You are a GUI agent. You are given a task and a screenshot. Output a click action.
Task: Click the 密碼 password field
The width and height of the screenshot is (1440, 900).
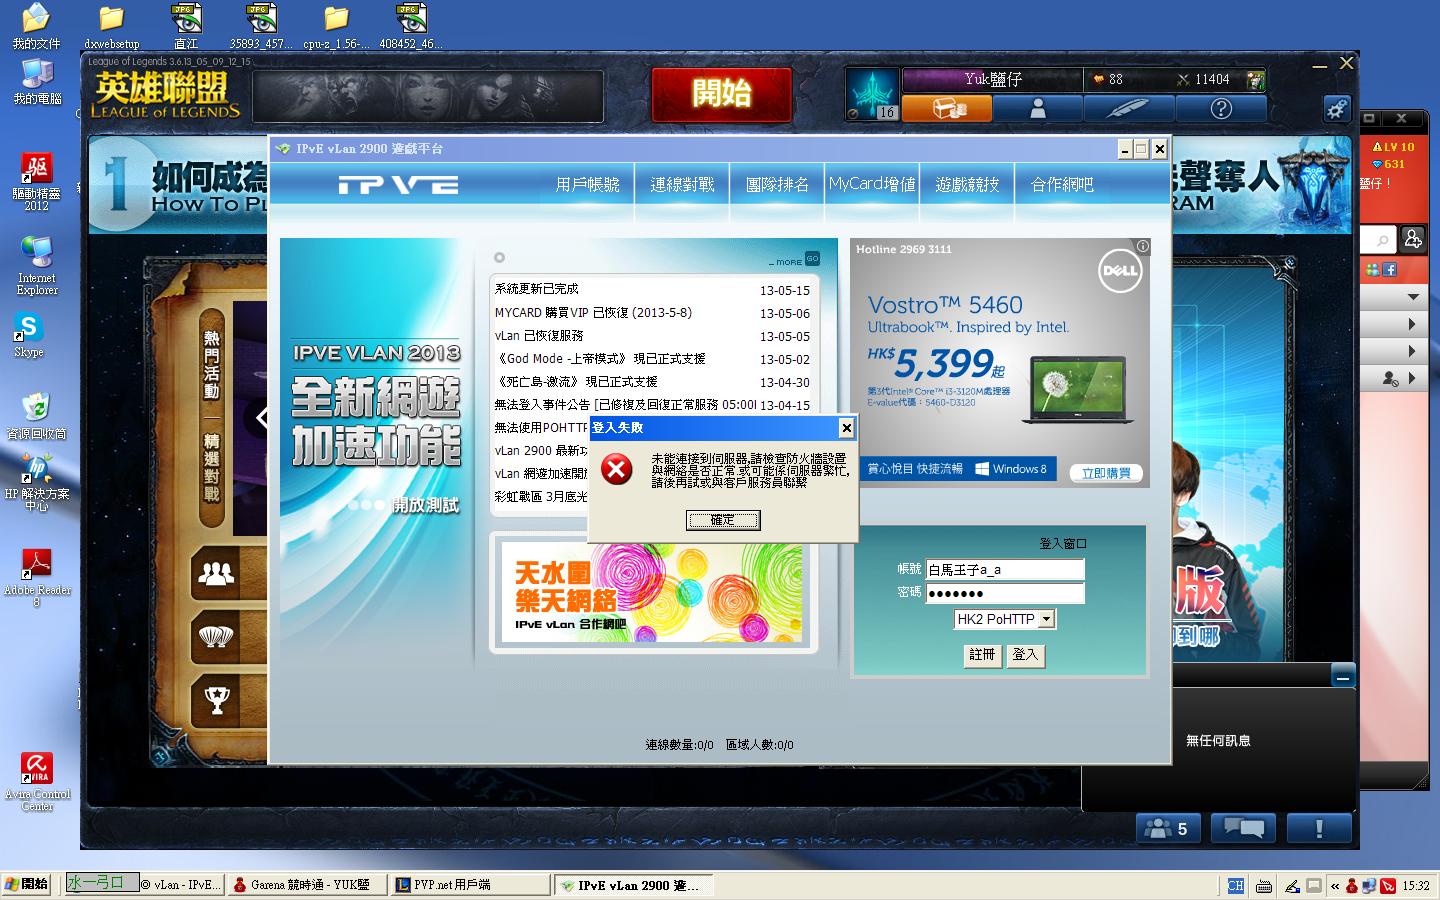[1005, 593]
